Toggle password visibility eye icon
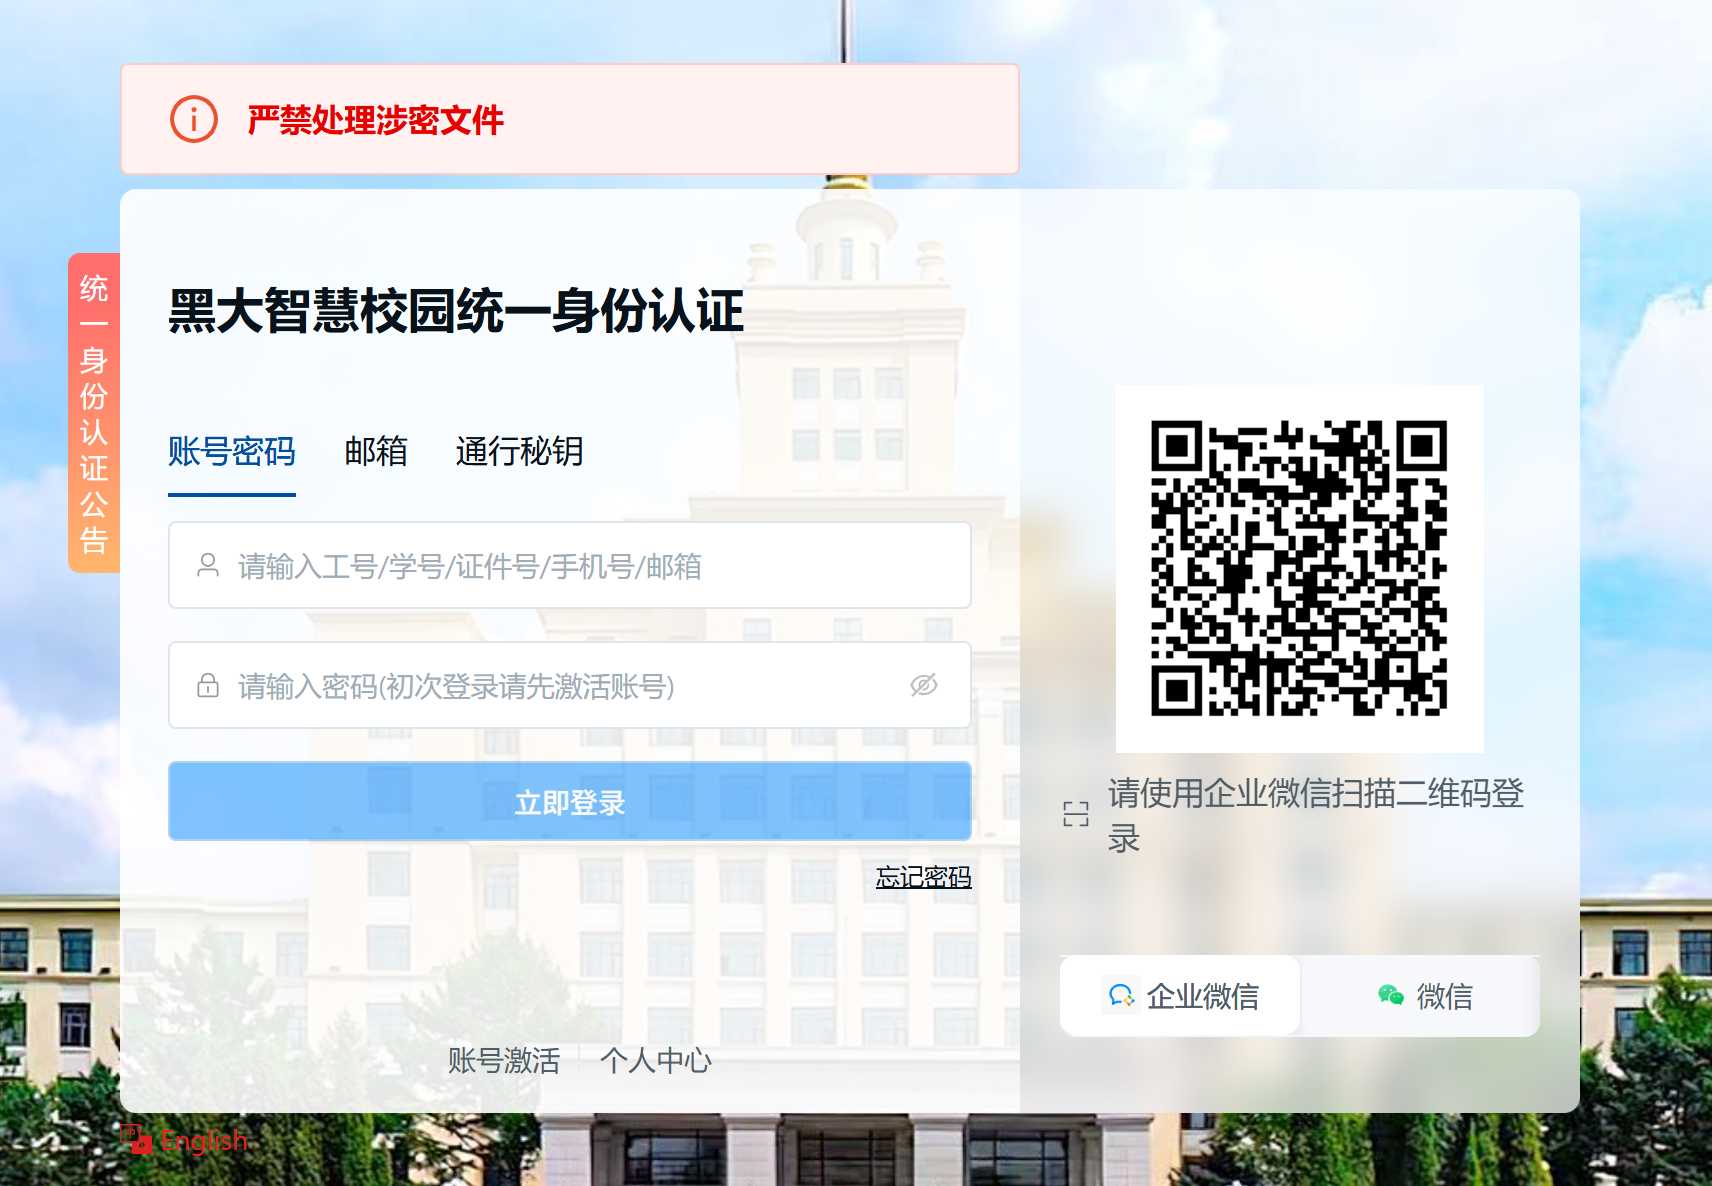The width and height of the screenshot is (1712, 1186). [x=924, y=685]
